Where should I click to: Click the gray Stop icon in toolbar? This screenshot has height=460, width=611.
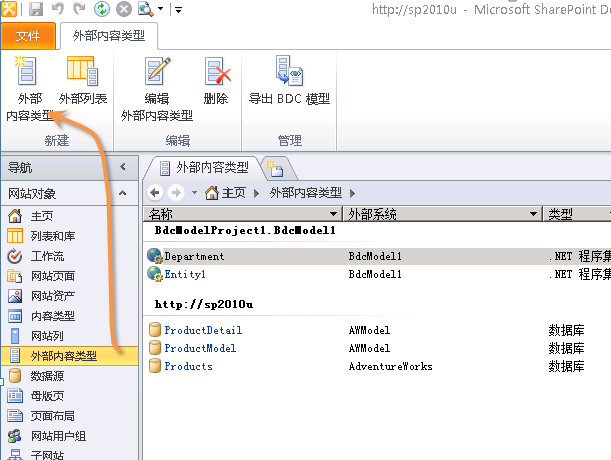point(124,9)
